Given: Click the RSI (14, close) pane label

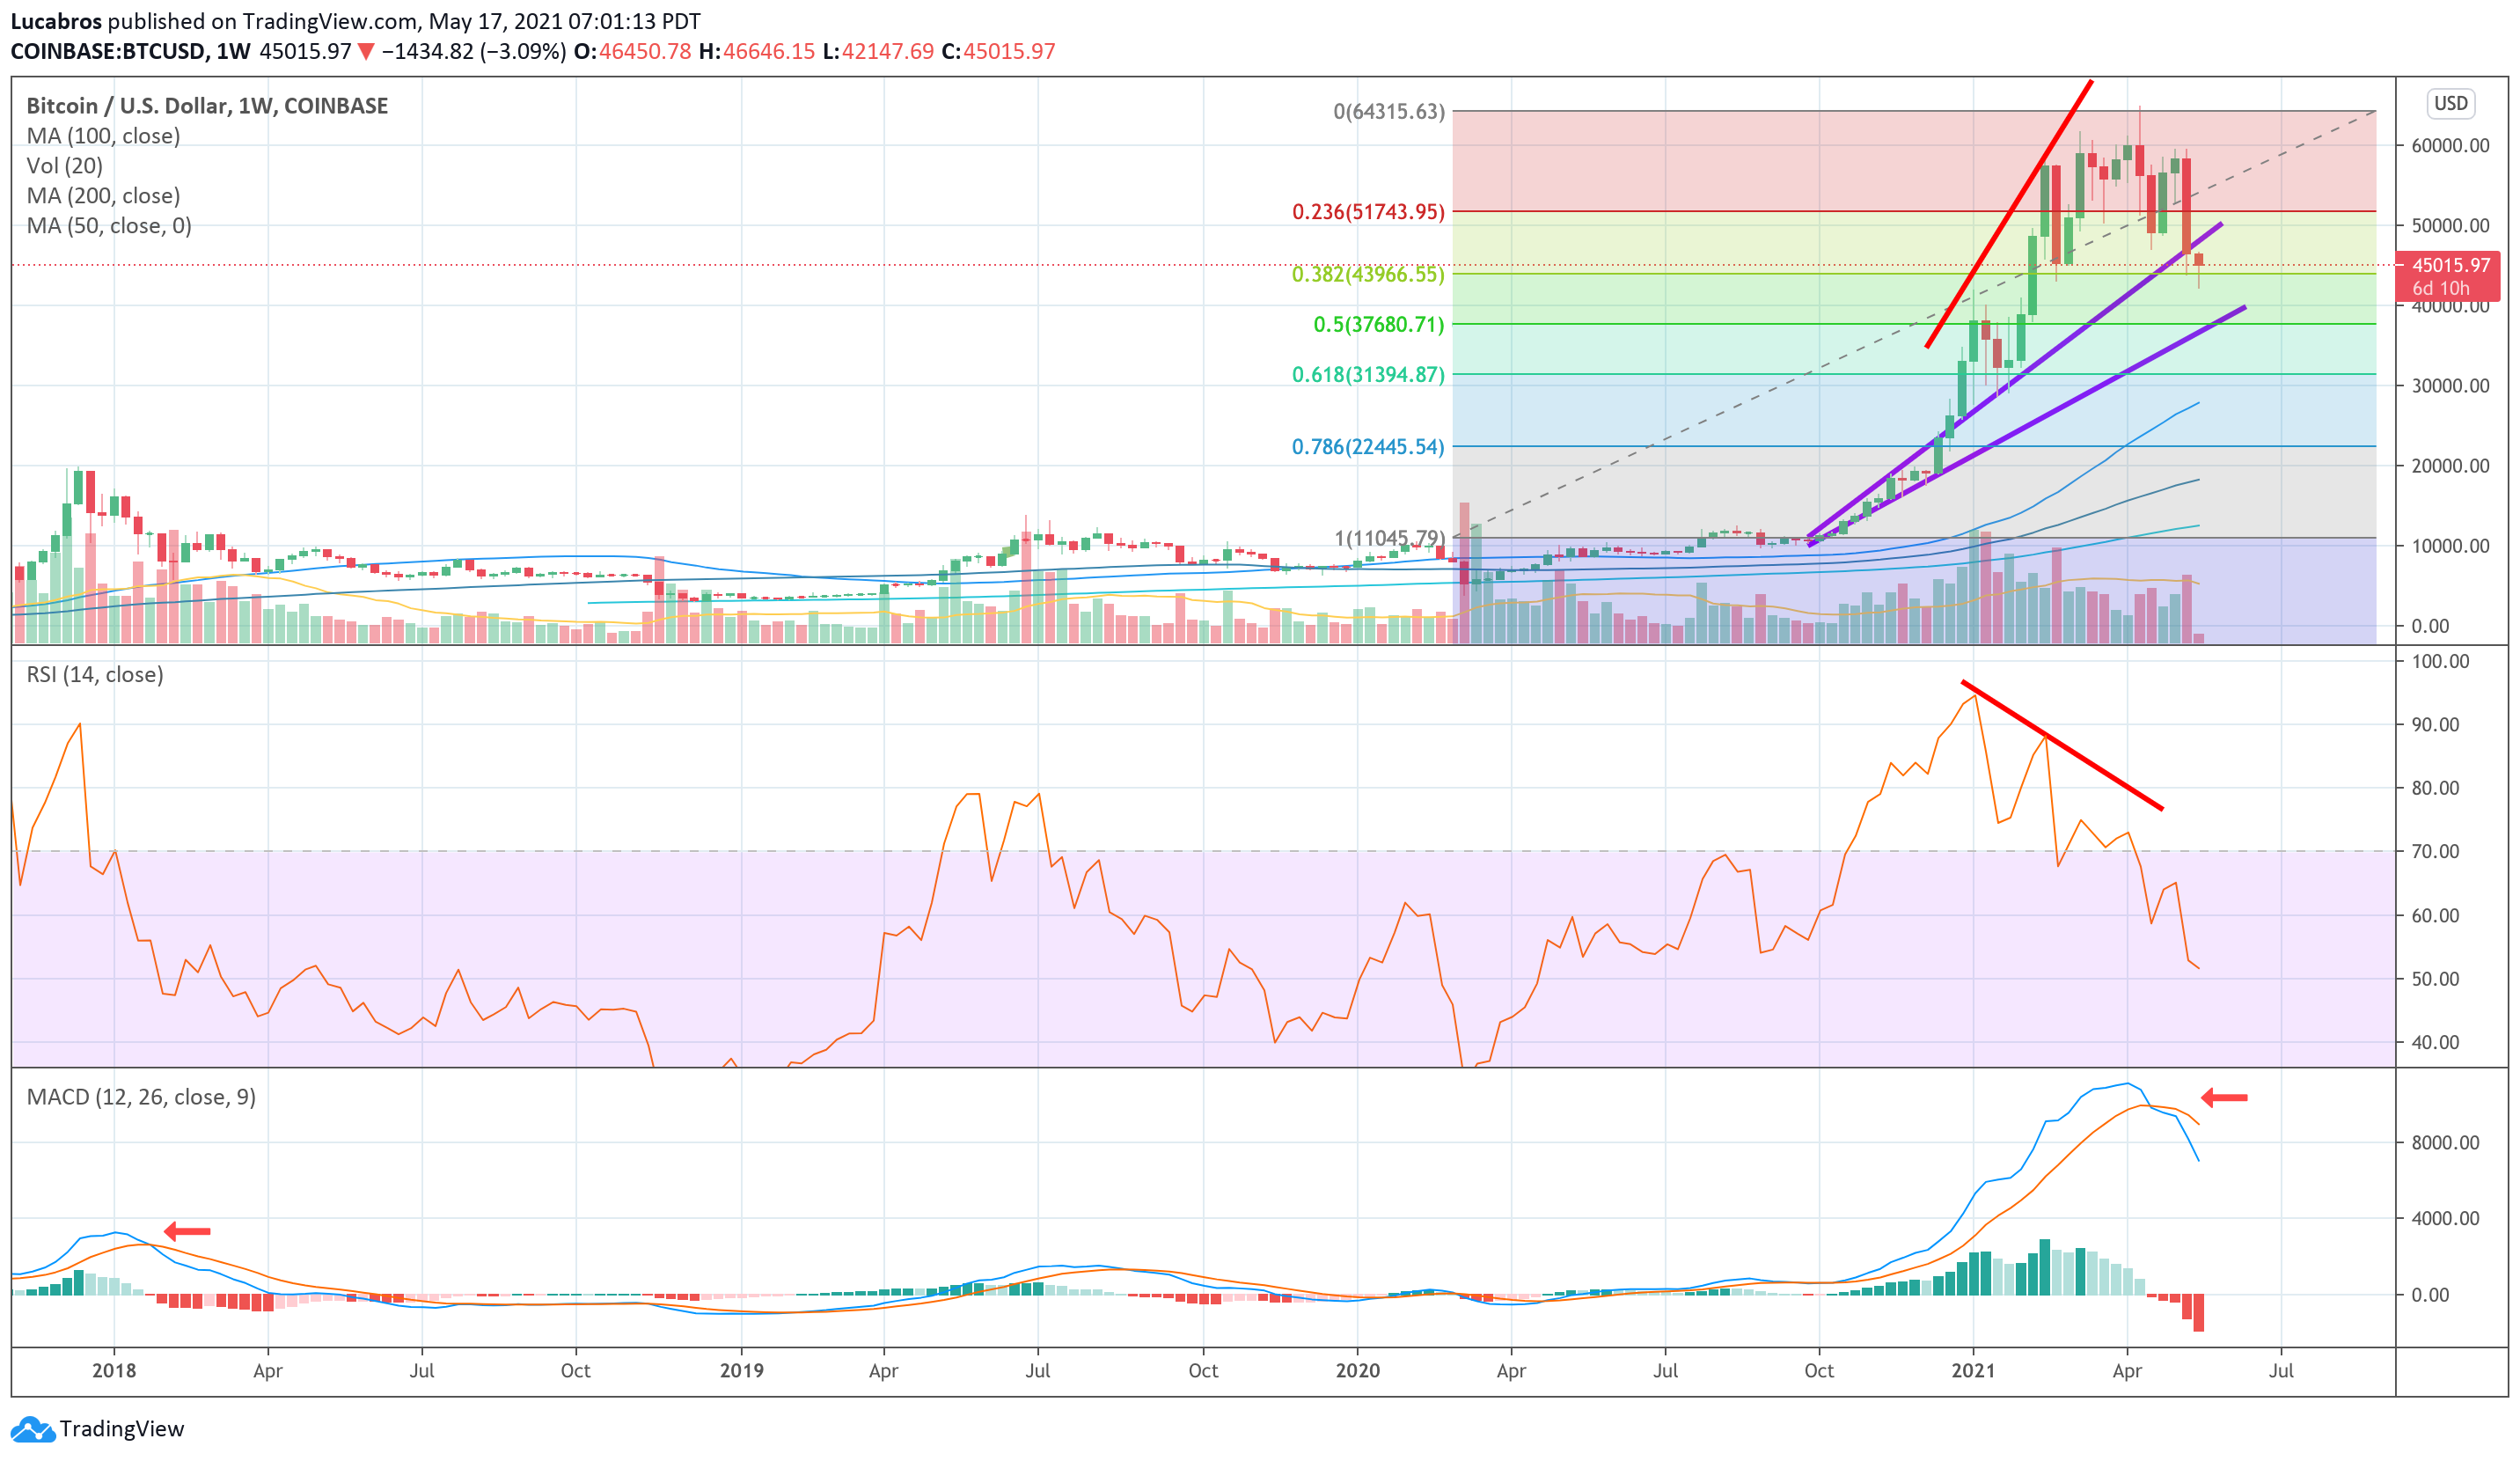Looking at the screenshot, I should pyautogui.click(x=95, y=675).
